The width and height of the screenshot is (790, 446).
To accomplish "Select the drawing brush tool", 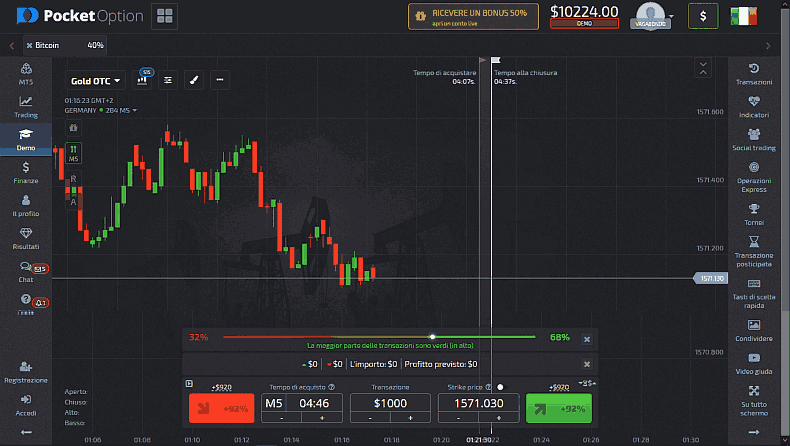I will 194,80.
